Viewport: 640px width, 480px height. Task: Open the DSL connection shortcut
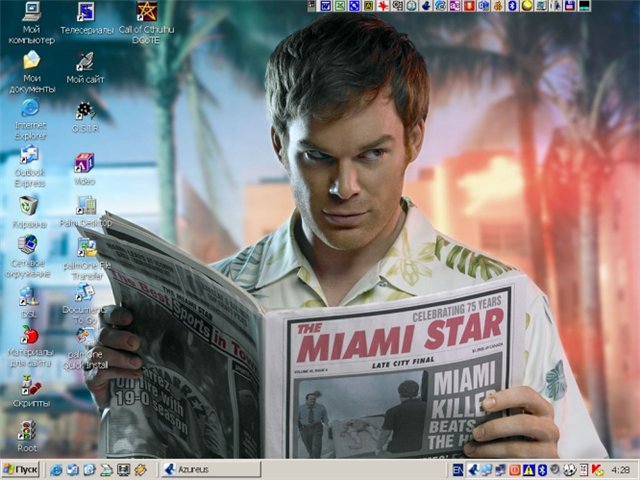(29, 296)
